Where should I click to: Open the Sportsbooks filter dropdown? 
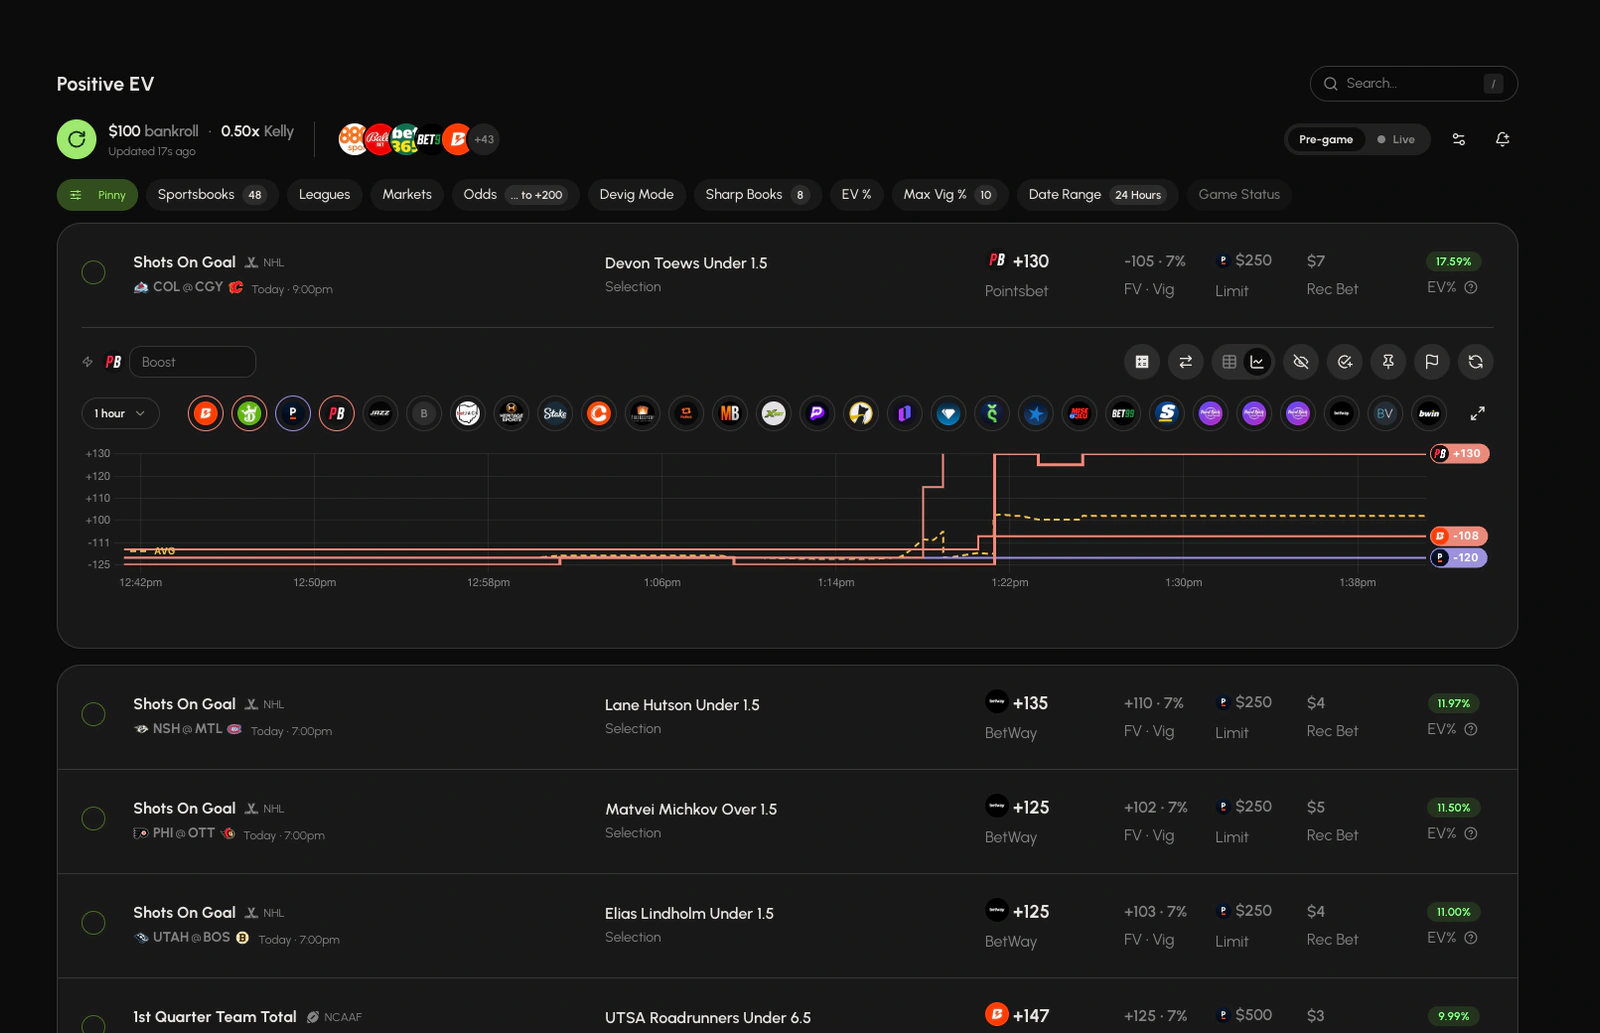pos(211,194)
